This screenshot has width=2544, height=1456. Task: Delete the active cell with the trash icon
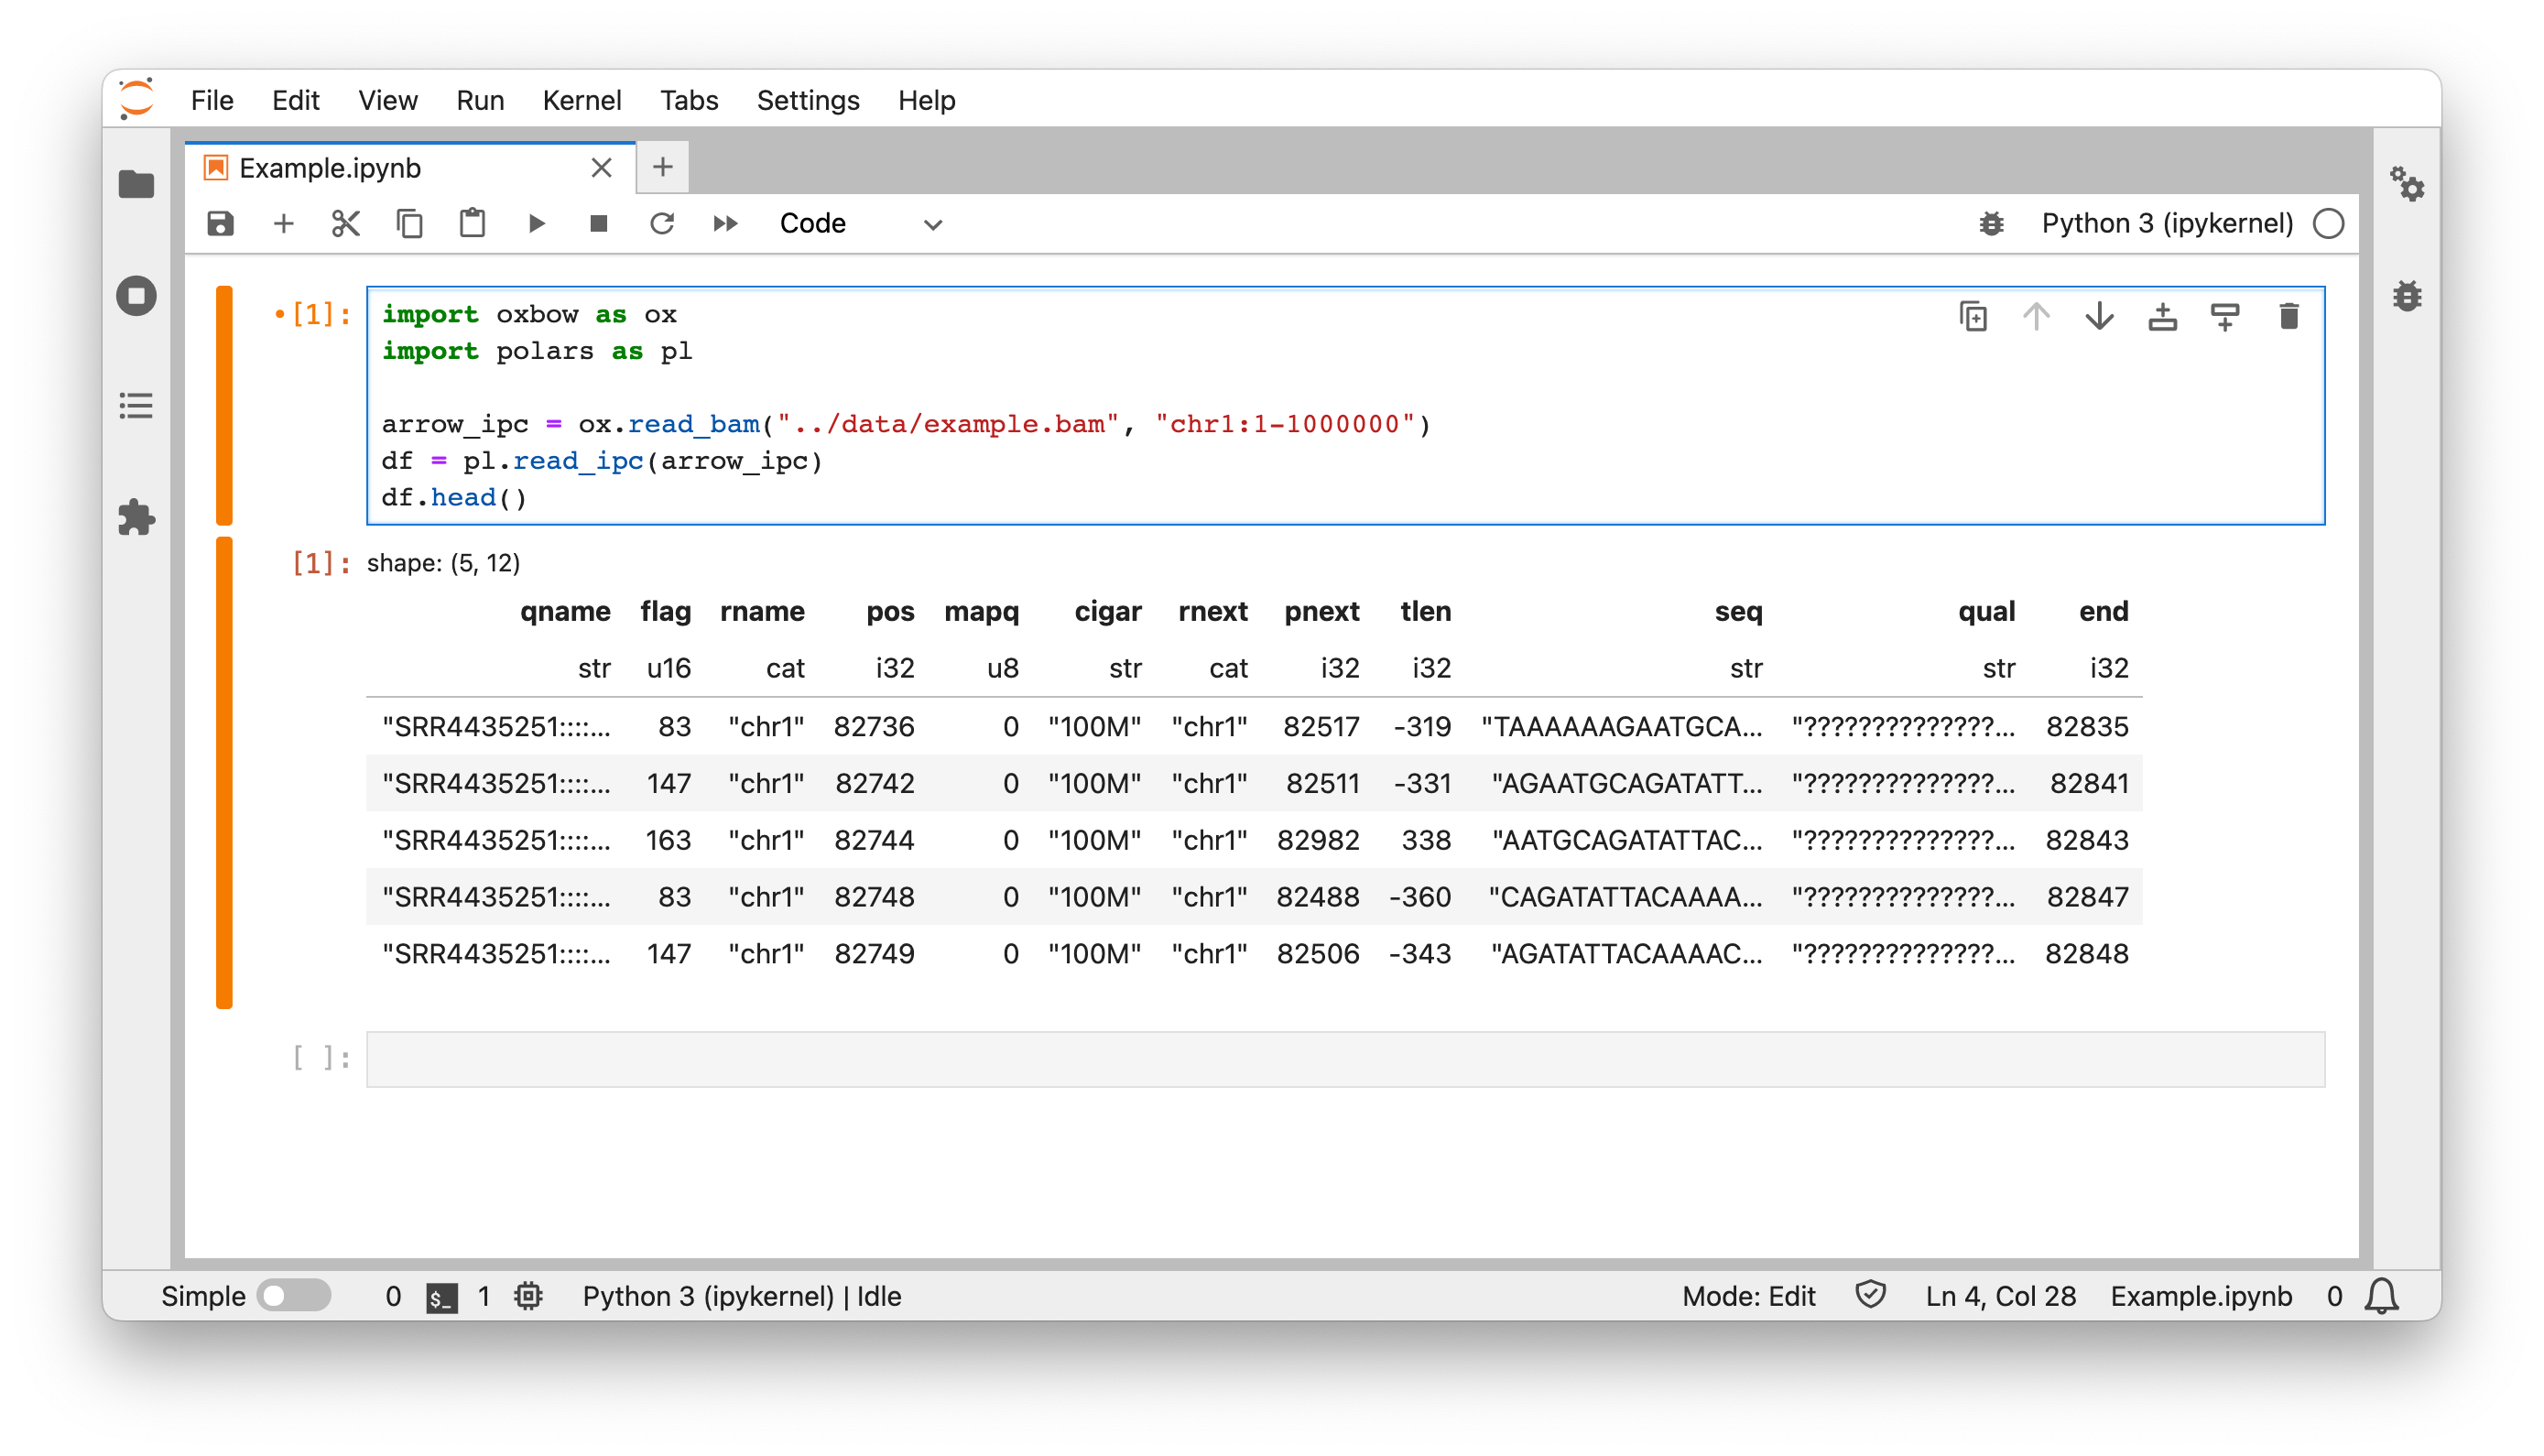(x=2289, y=316)
